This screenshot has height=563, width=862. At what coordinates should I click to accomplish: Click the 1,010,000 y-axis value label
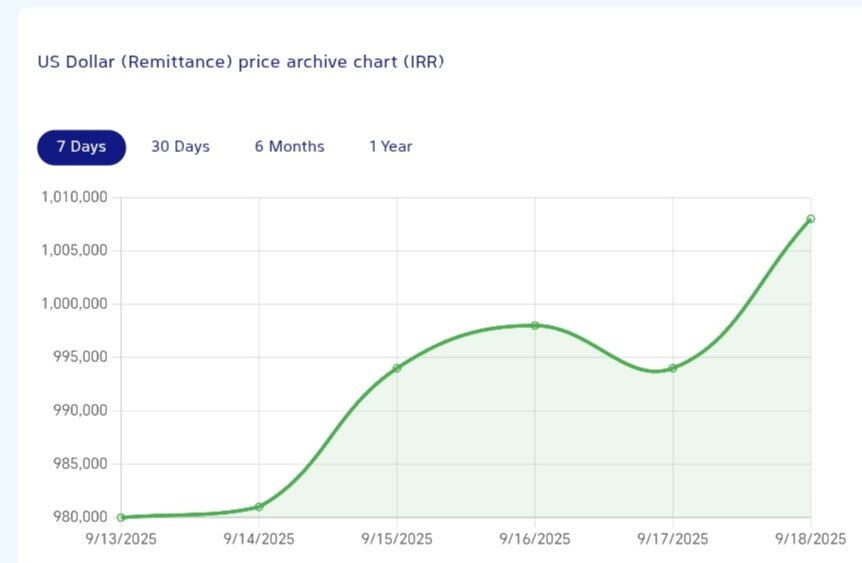pos(75,197)
